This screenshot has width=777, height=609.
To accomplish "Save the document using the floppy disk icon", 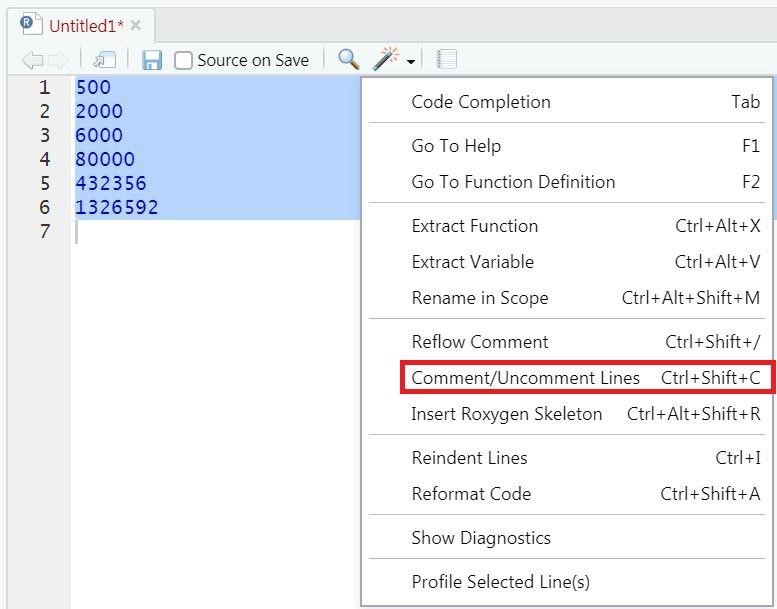I will (x=152, y=61).
